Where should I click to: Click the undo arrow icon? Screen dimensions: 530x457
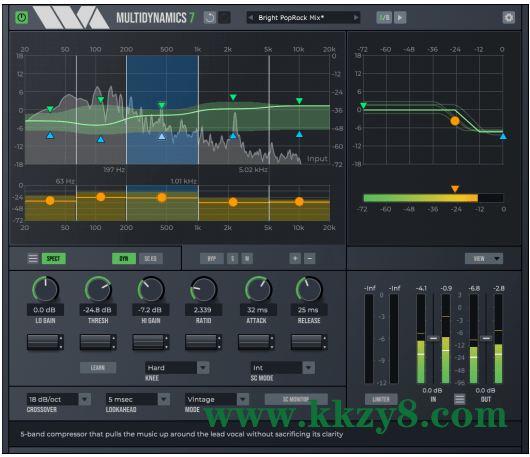[x=210, y=18]
